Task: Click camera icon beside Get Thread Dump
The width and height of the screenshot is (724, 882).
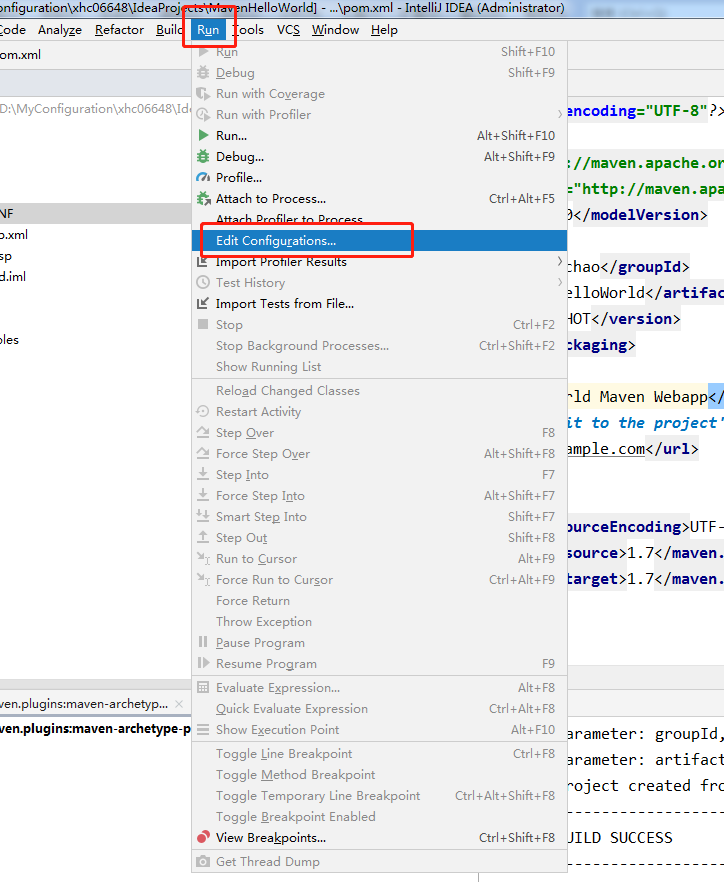Action: point(203,861)
